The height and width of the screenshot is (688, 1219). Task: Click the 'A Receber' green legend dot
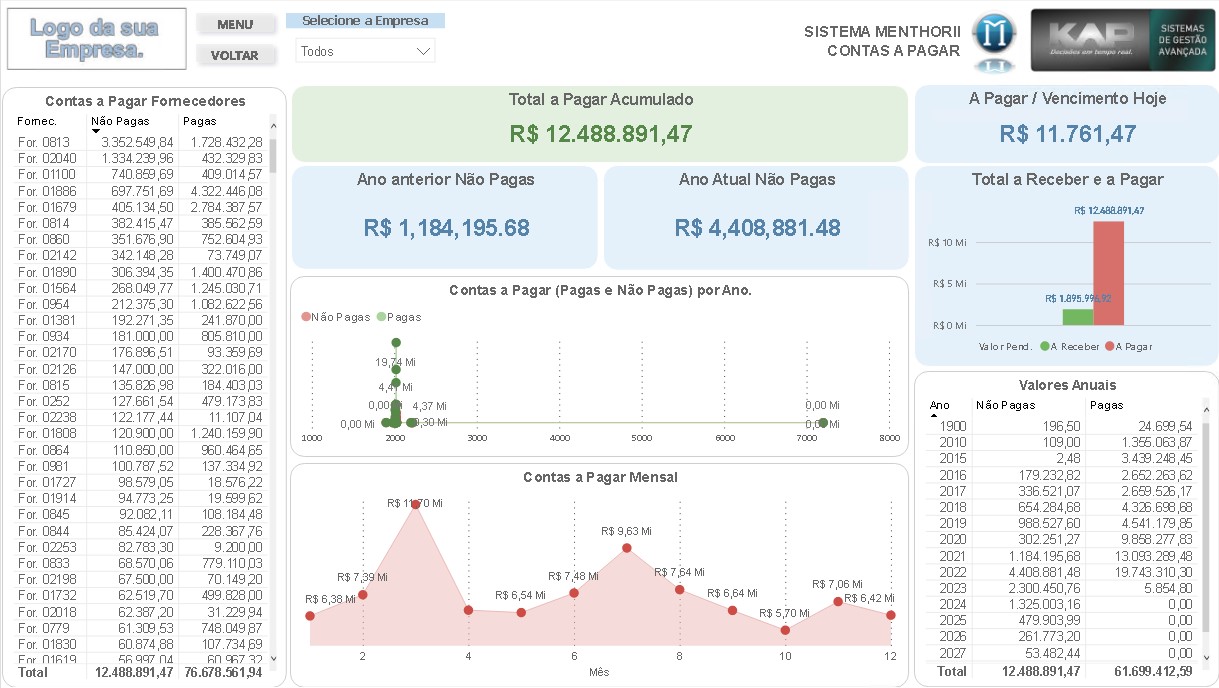[x=1045, y=346]
